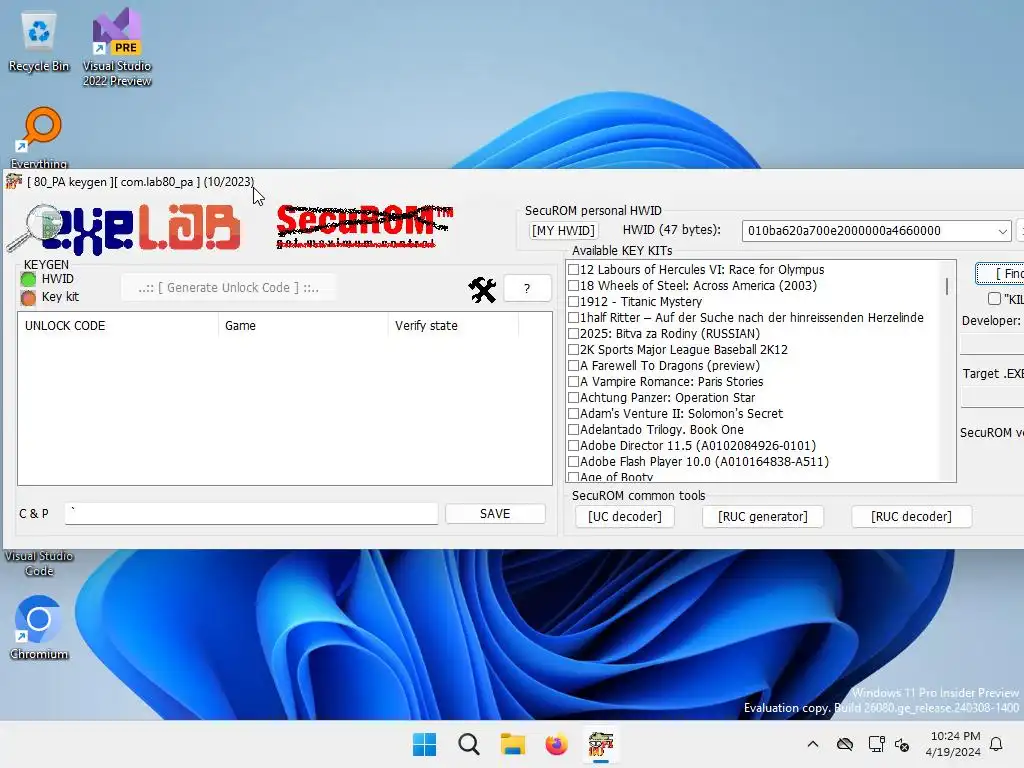Check 2025: Bitva za Rodiny (RUSSIAN)
The width and height of the screenshot is (1024, 768).
[x=573, y=334]
